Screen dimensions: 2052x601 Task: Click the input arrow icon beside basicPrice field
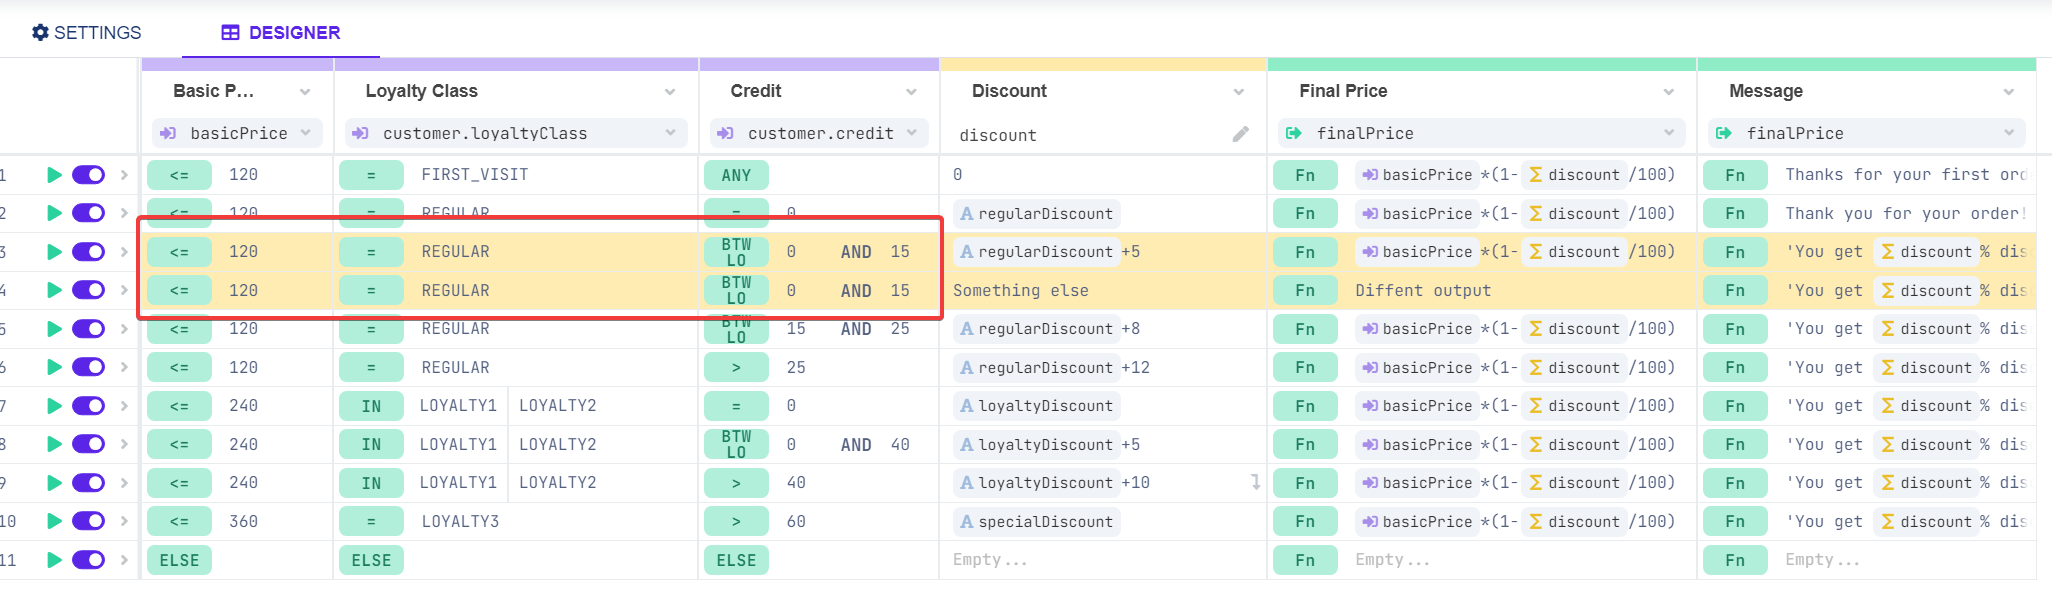(x=168, y=133)
